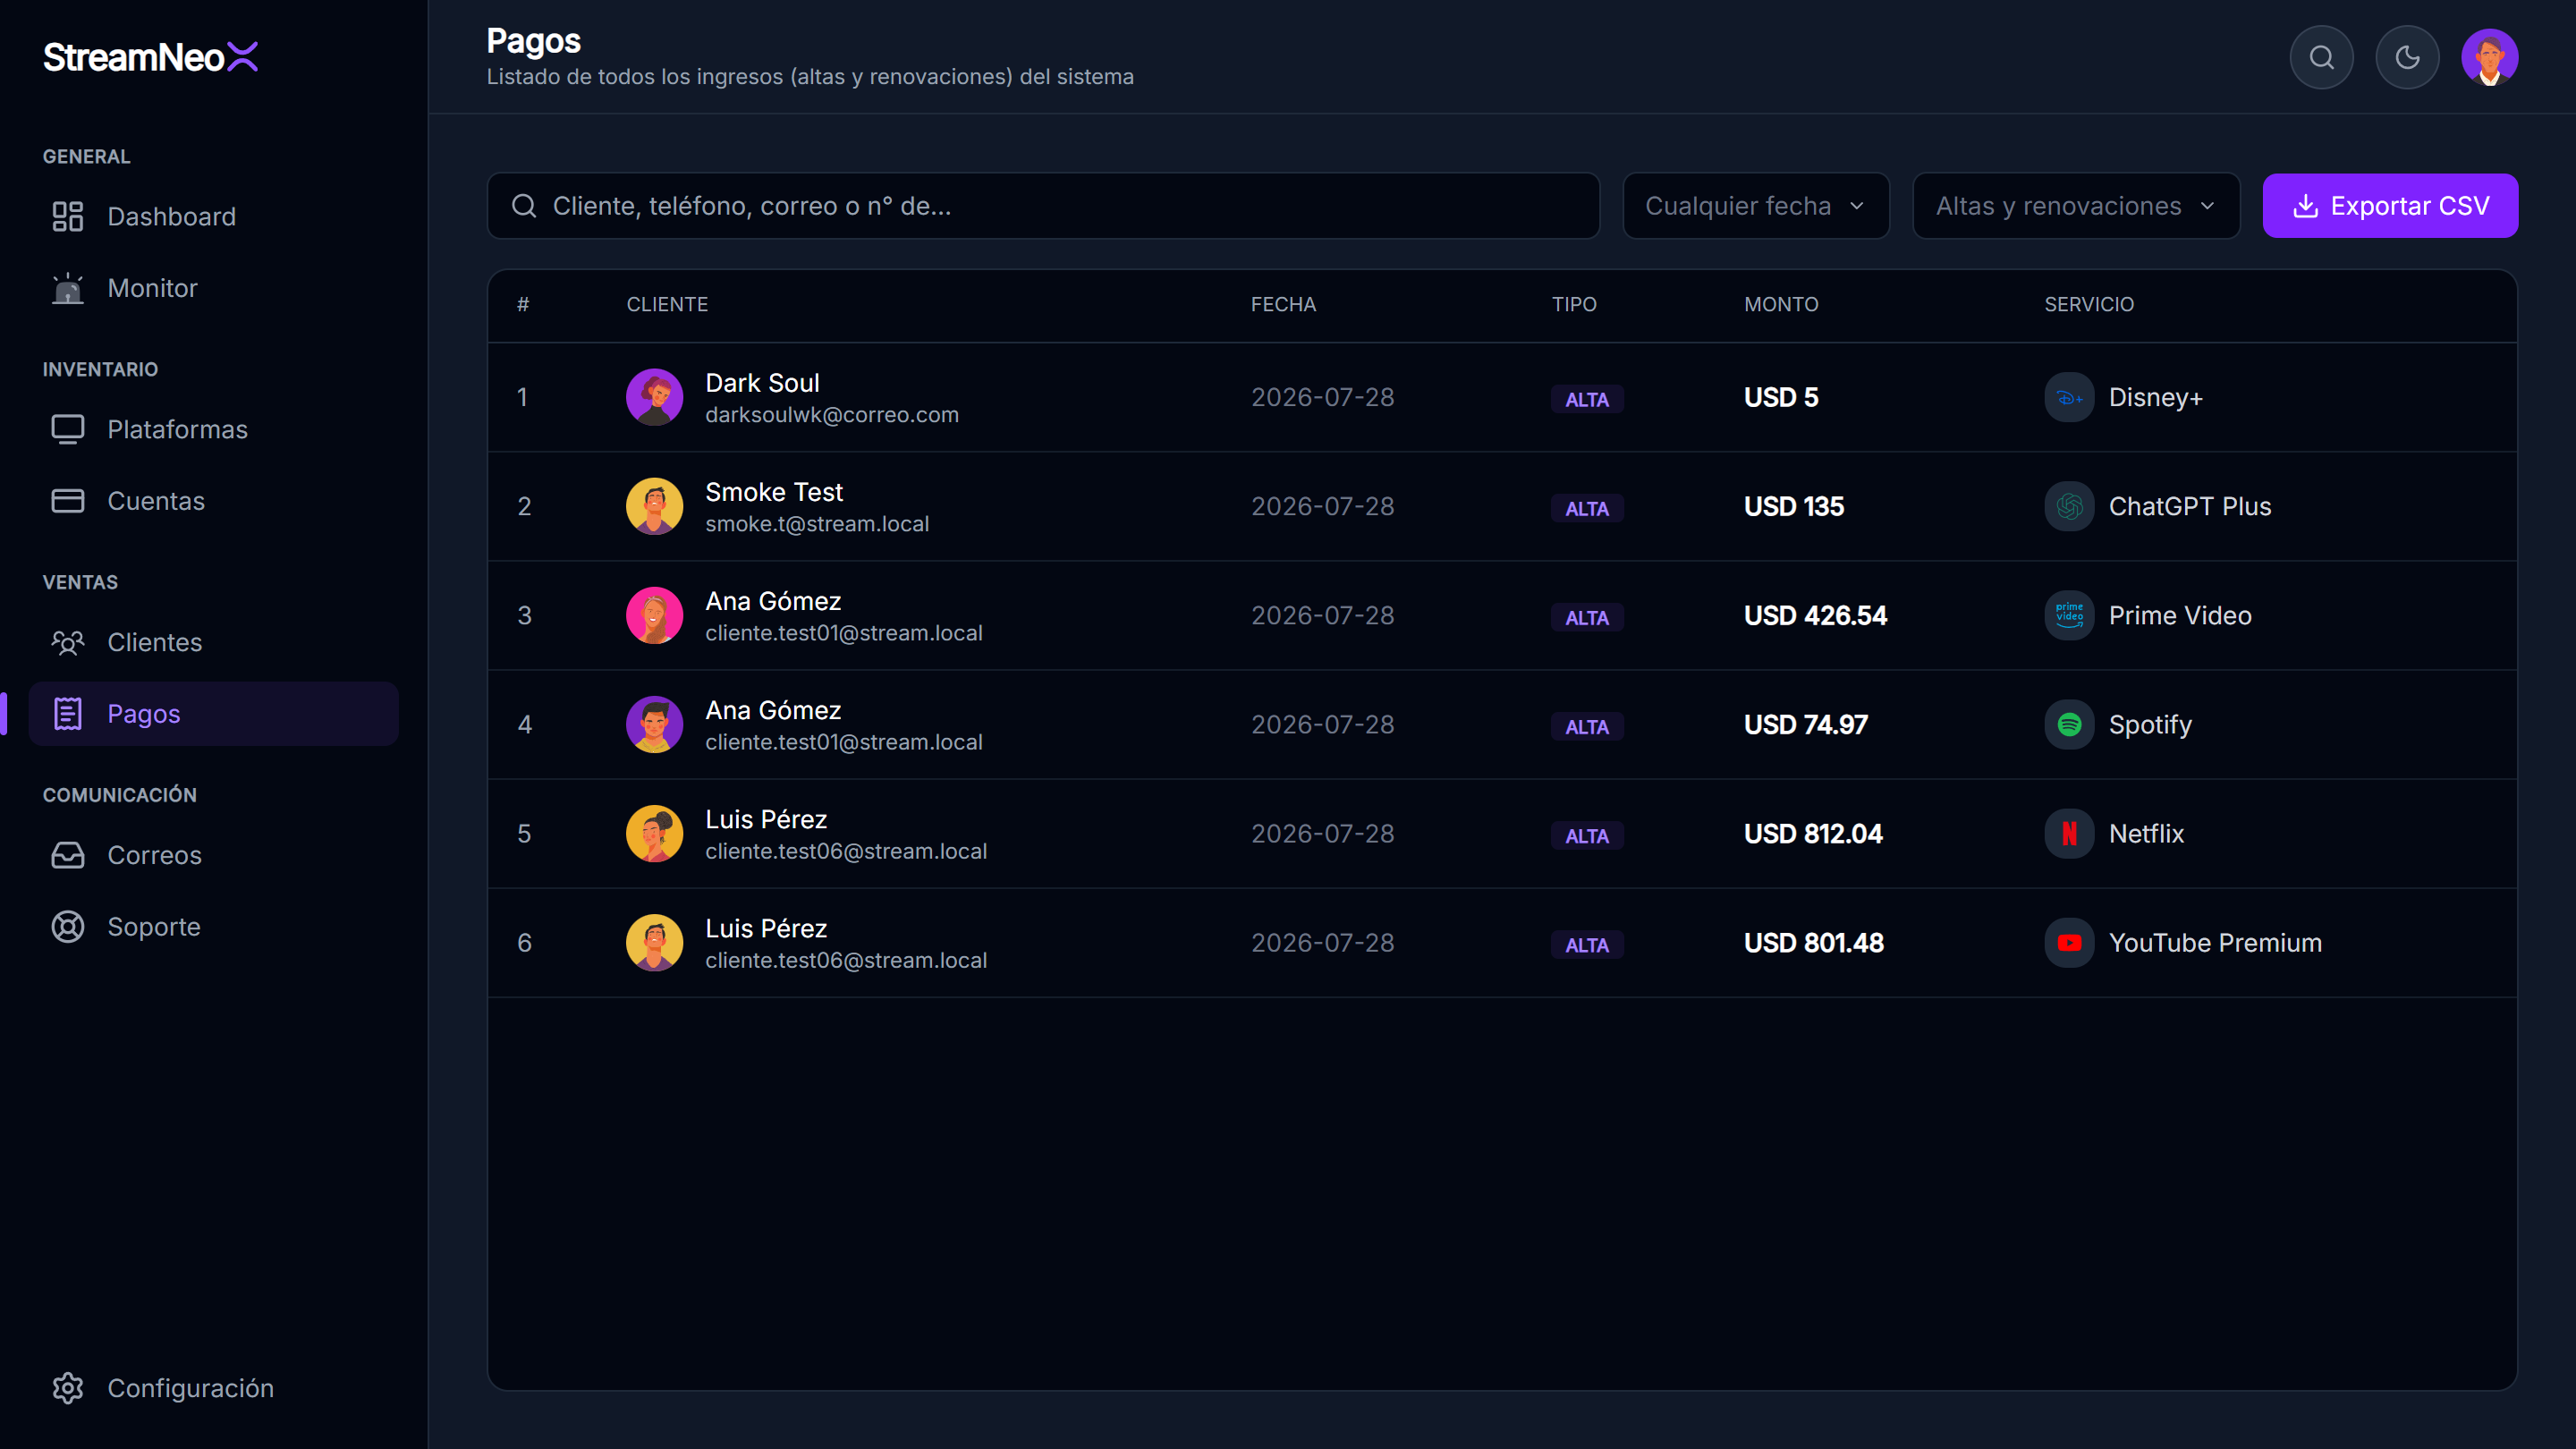Click the StreamNeo logo
Image resolution: width=2576 pixels, height=1449 pixels.
pyautogui.click(x=150, y=57)
